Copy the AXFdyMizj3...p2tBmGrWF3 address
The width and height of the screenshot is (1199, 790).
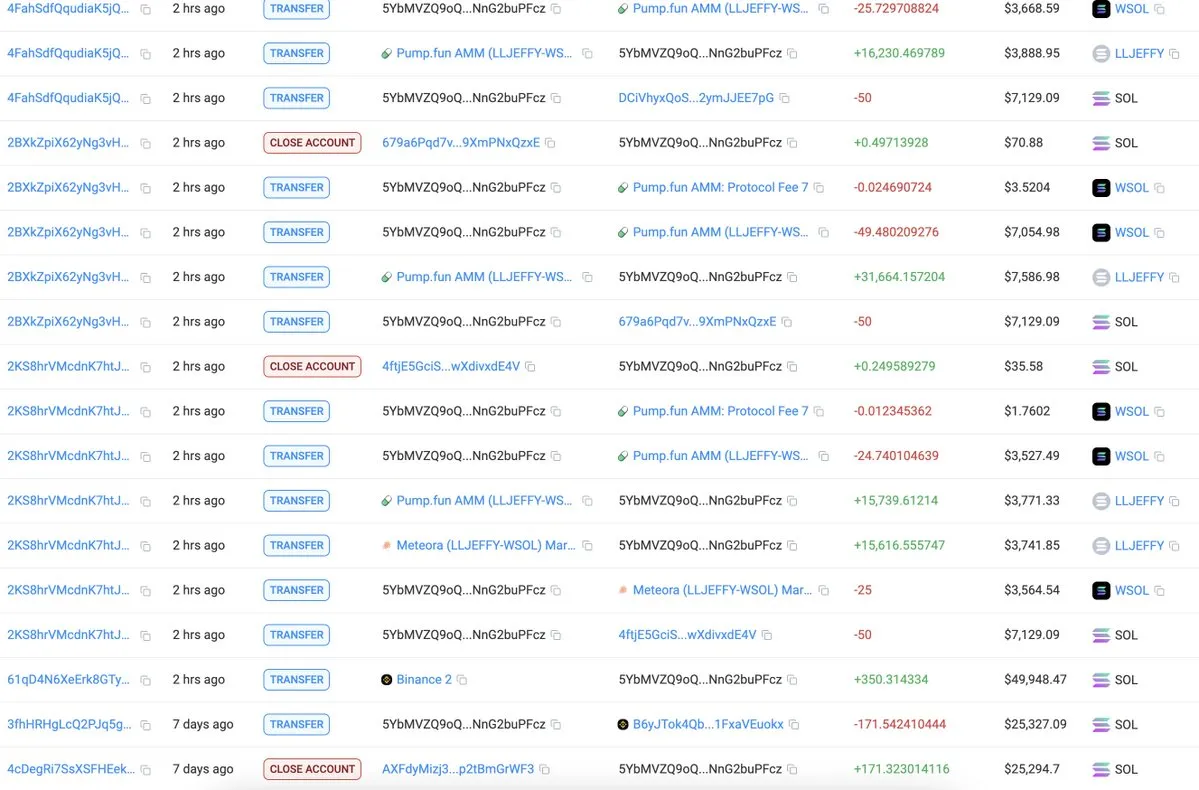coord(544,769)
